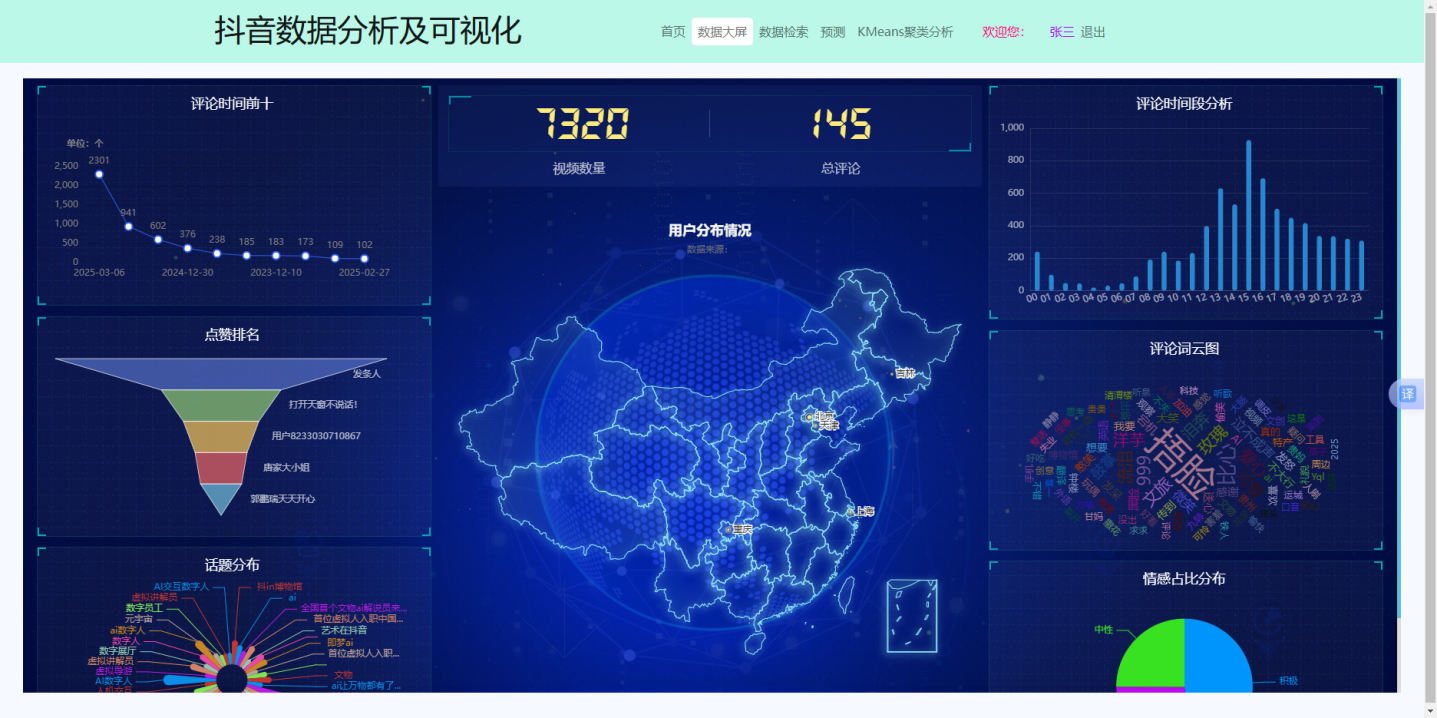This screenshot has width=1437, height=718.
Task: Click 玫瑰 in the word cloud
Action: (x=1211, y=440)
